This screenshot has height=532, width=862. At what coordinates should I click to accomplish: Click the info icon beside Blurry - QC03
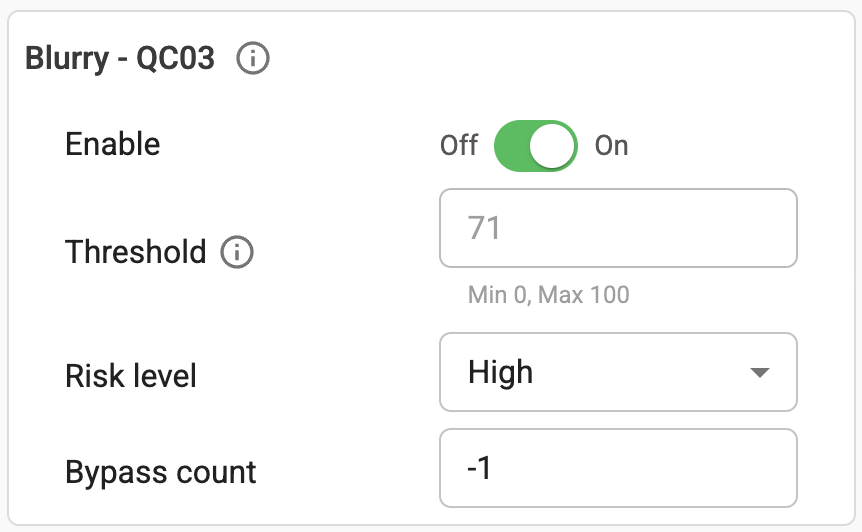coord(253,60)
